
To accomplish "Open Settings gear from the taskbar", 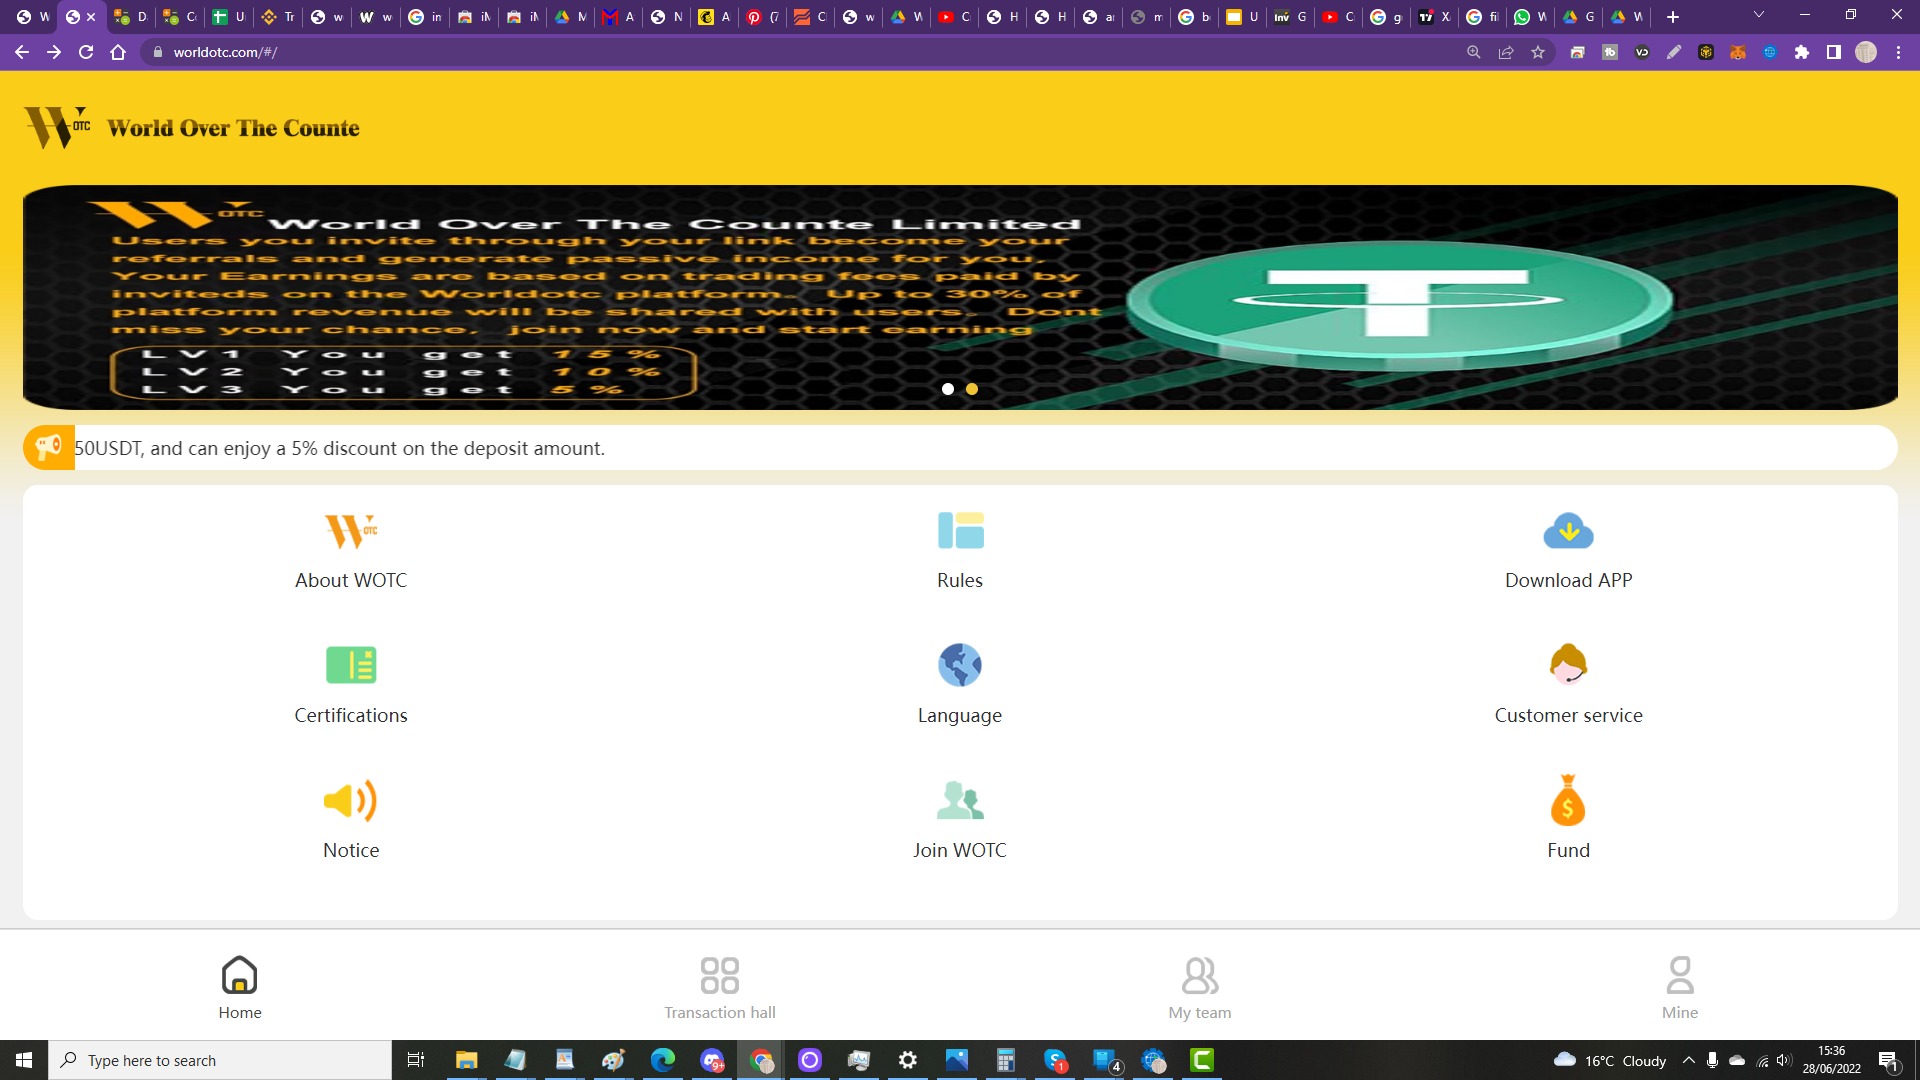I will (908, 1060).
